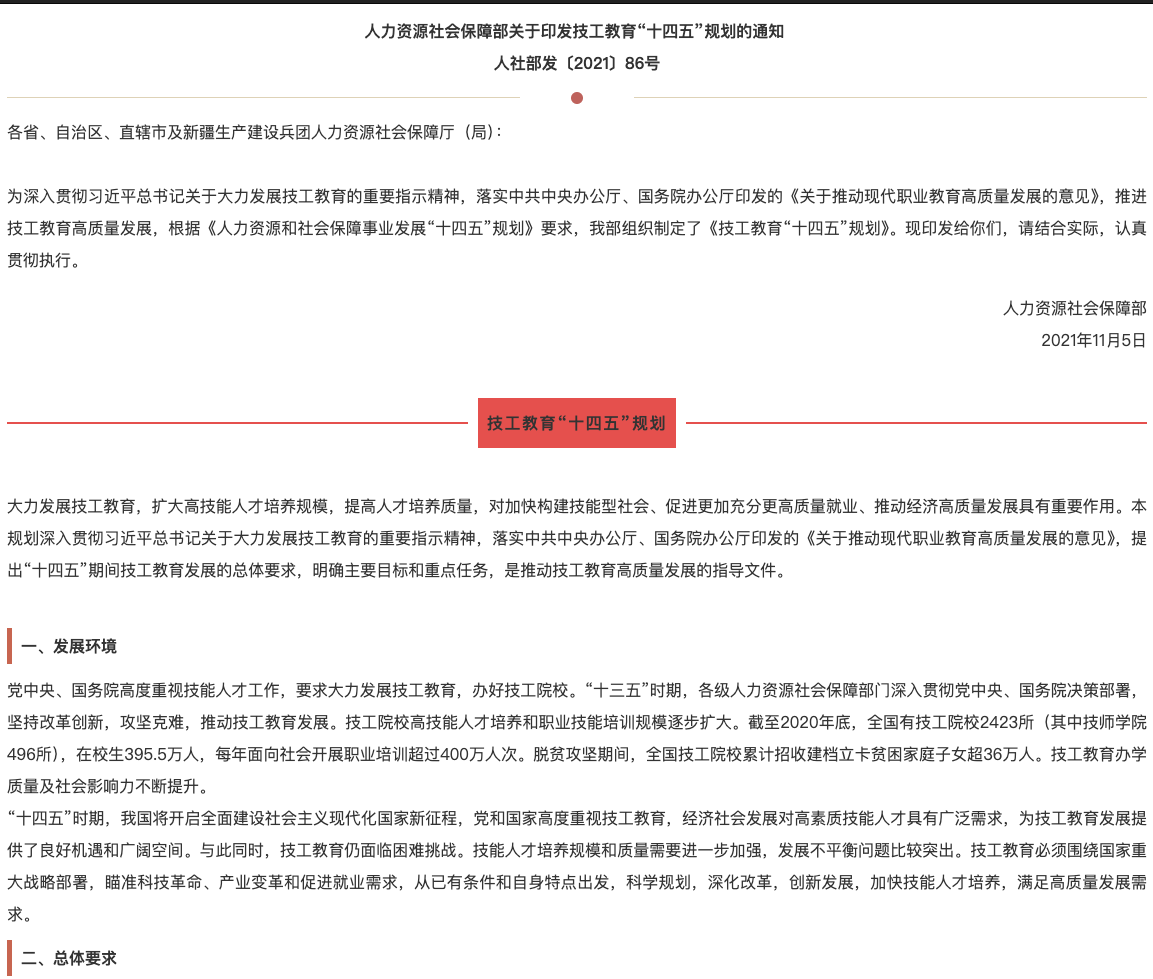The image size is (1153, 979).
Task: Click the title 人力资源社会保障部关于印发技工教育“十四五”规划的通知
Action: (574, 32)
